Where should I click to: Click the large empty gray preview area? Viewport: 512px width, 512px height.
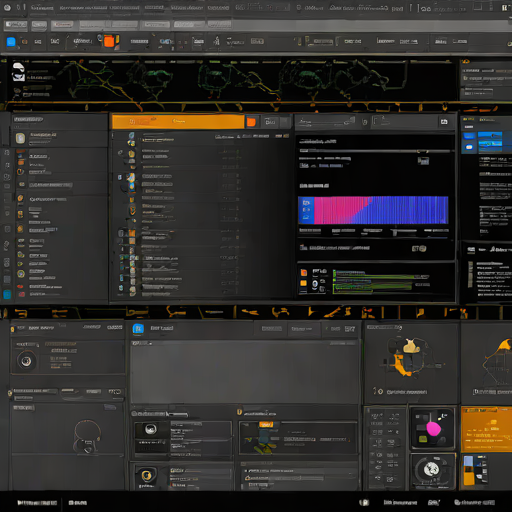click(245, 372)
